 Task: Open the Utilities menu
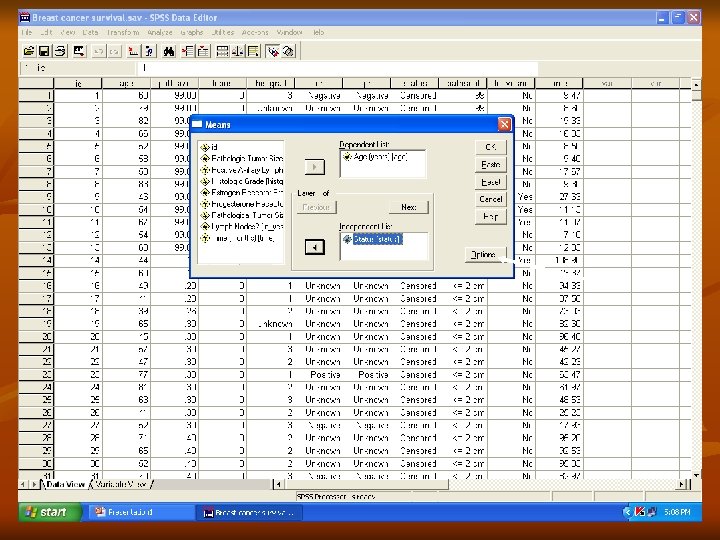pos(223,33)
